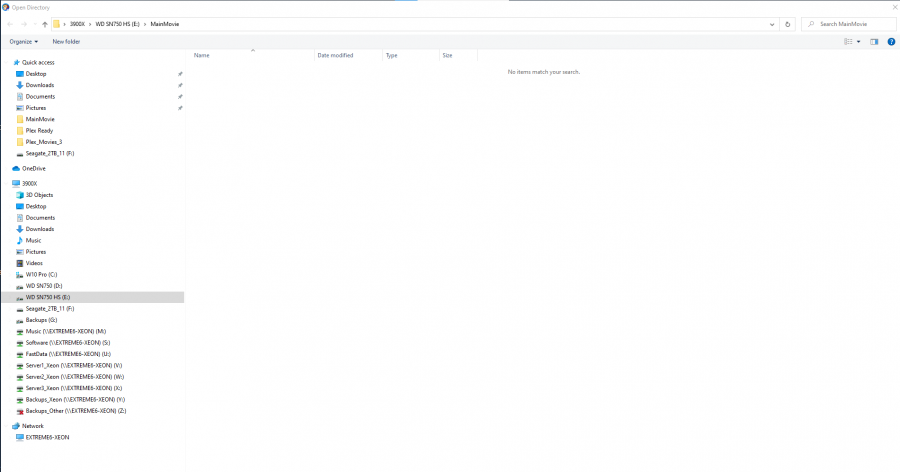
Task: Create a New folder
Action: 66,41
